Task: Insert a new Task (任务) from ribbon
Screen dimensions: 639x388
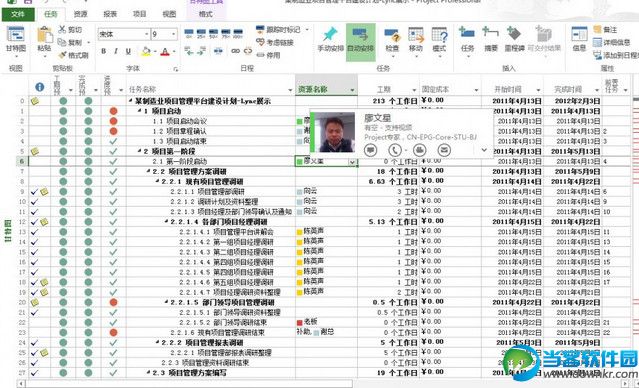Action: (x=467, y=40)
